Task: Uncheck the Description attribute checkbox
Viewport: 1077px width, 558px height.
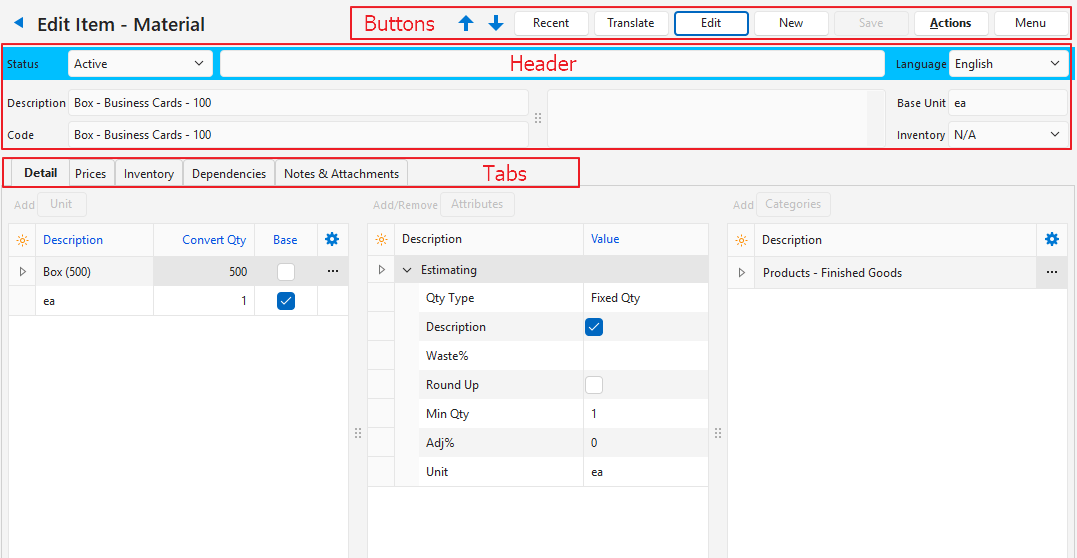Action: (x=594, y=327)
